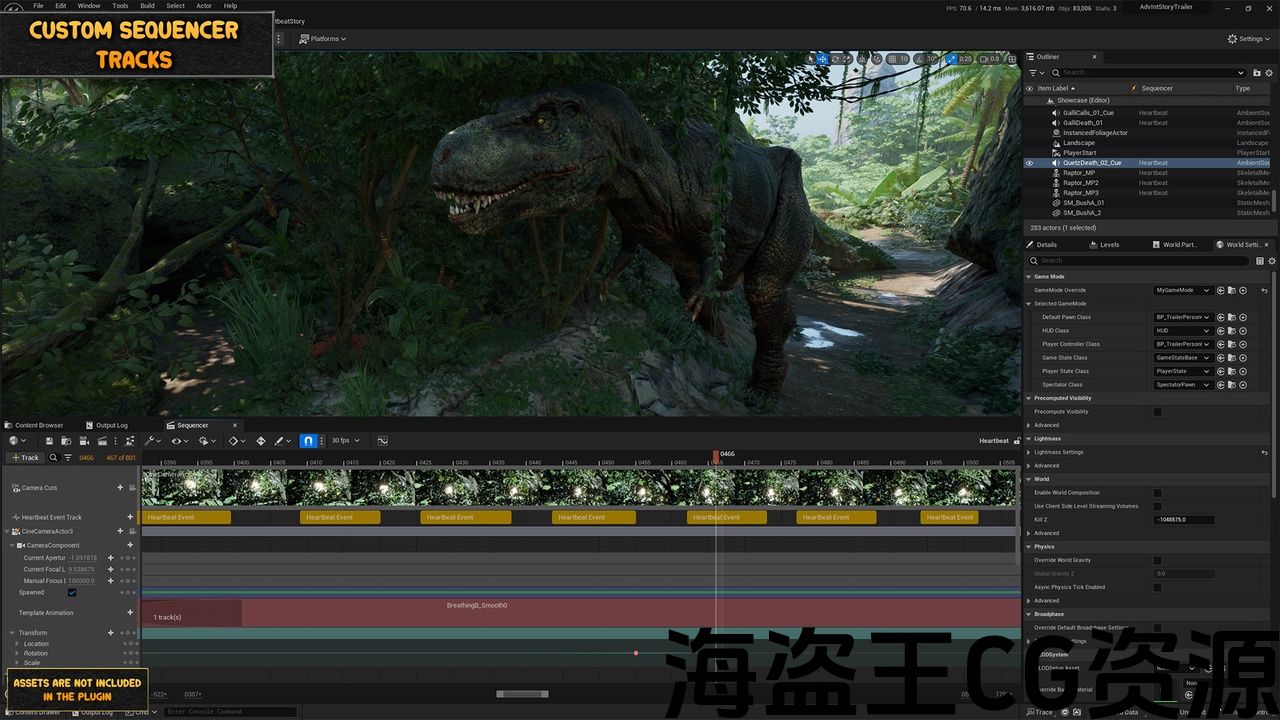Toggle the Sequencer snapping magnet icon
Image resolution: width=1280 pixels, height=720 pixels.
309,441
